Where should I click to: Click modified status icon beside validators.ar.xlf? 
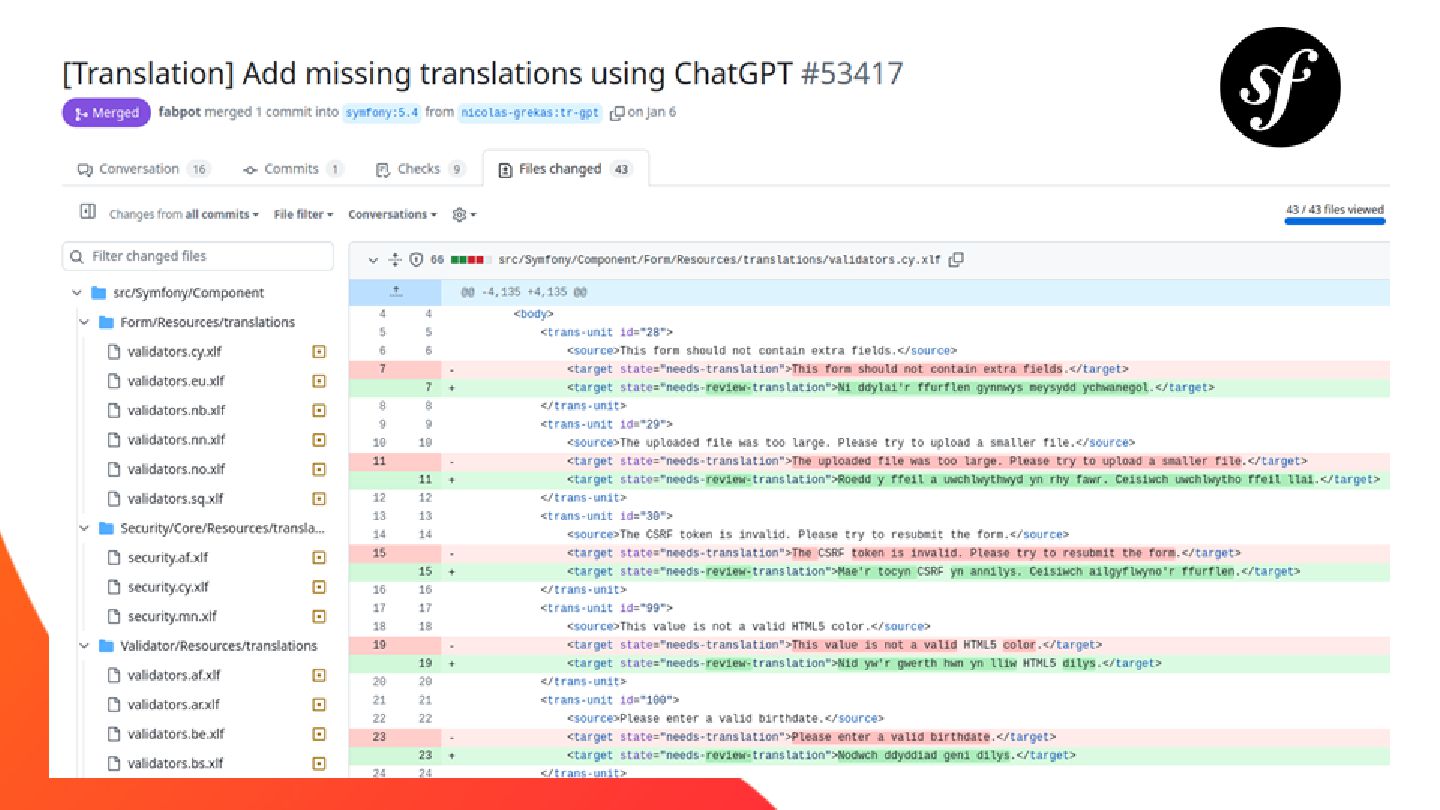pos(319,705)
